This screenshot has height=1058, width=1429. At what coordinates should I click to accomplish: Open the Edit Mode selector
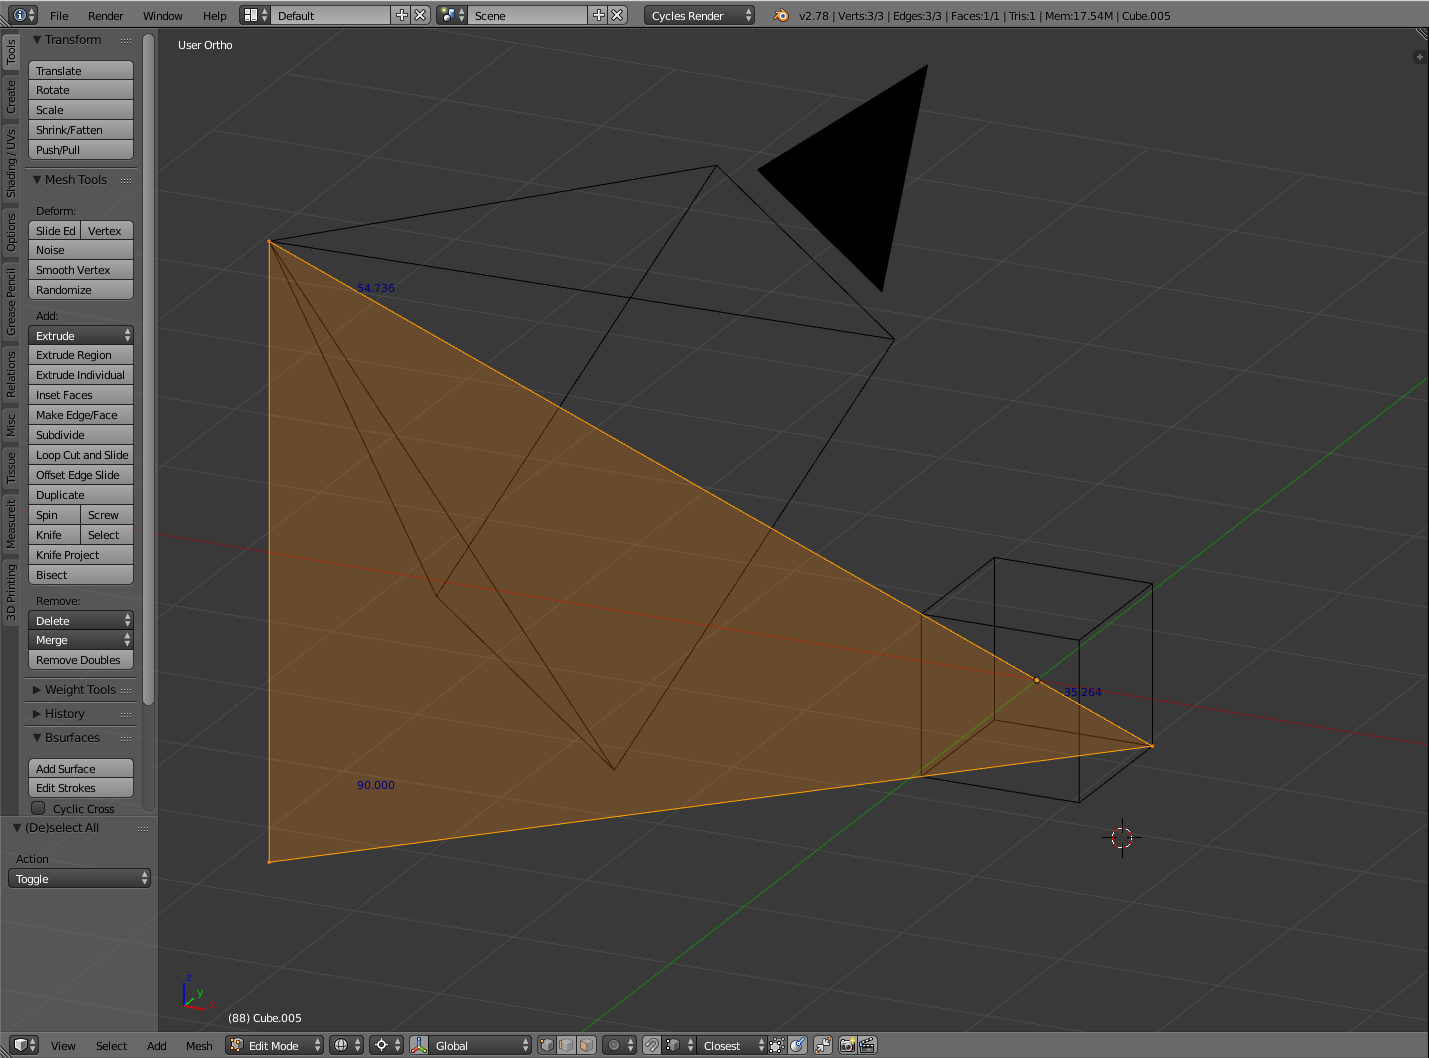pyautogui.click(x=275, y=1045)
